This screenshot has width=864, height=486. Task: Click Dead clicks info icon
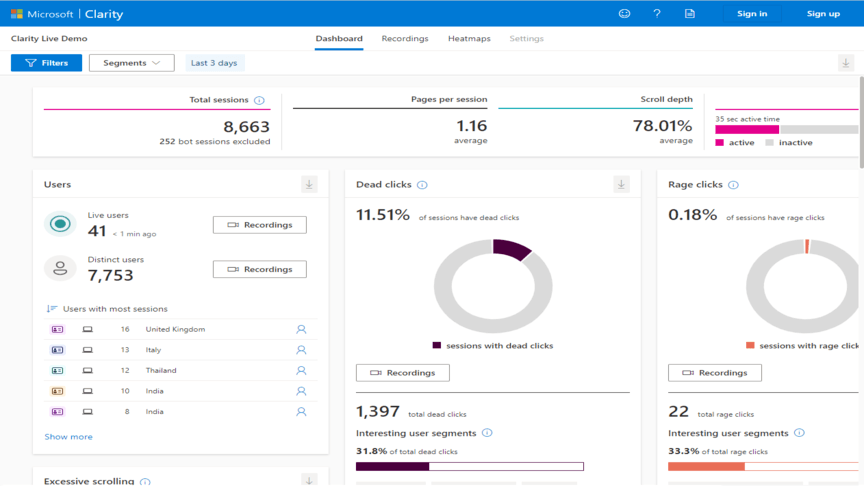[x=422, y=185]
